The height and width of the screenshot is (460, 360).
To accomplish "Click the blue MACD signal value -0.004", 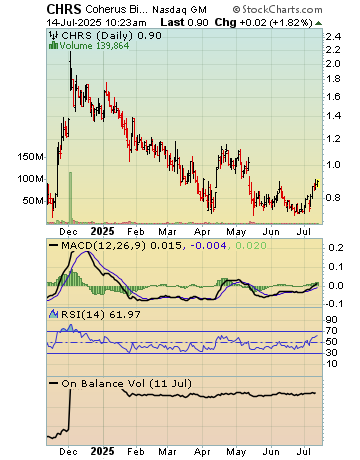I will click(x=208, y=246).
